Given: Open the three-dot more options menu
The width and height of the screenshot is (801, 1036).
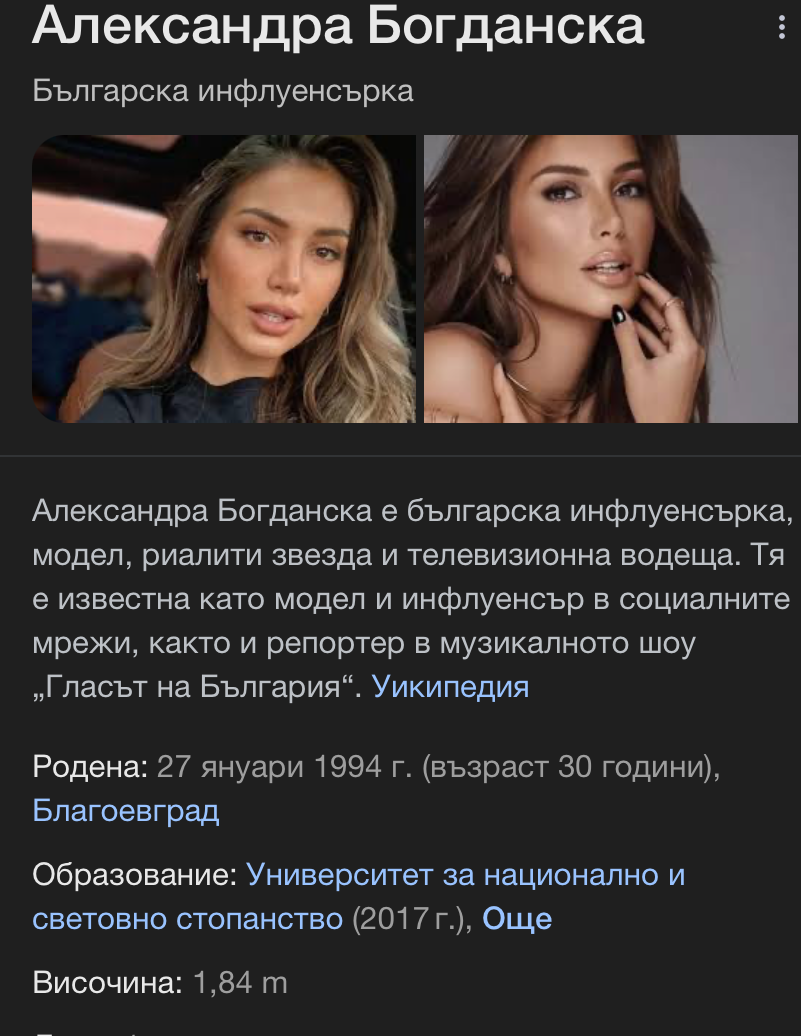Looking at the screenshot, I should pos(782,27).
